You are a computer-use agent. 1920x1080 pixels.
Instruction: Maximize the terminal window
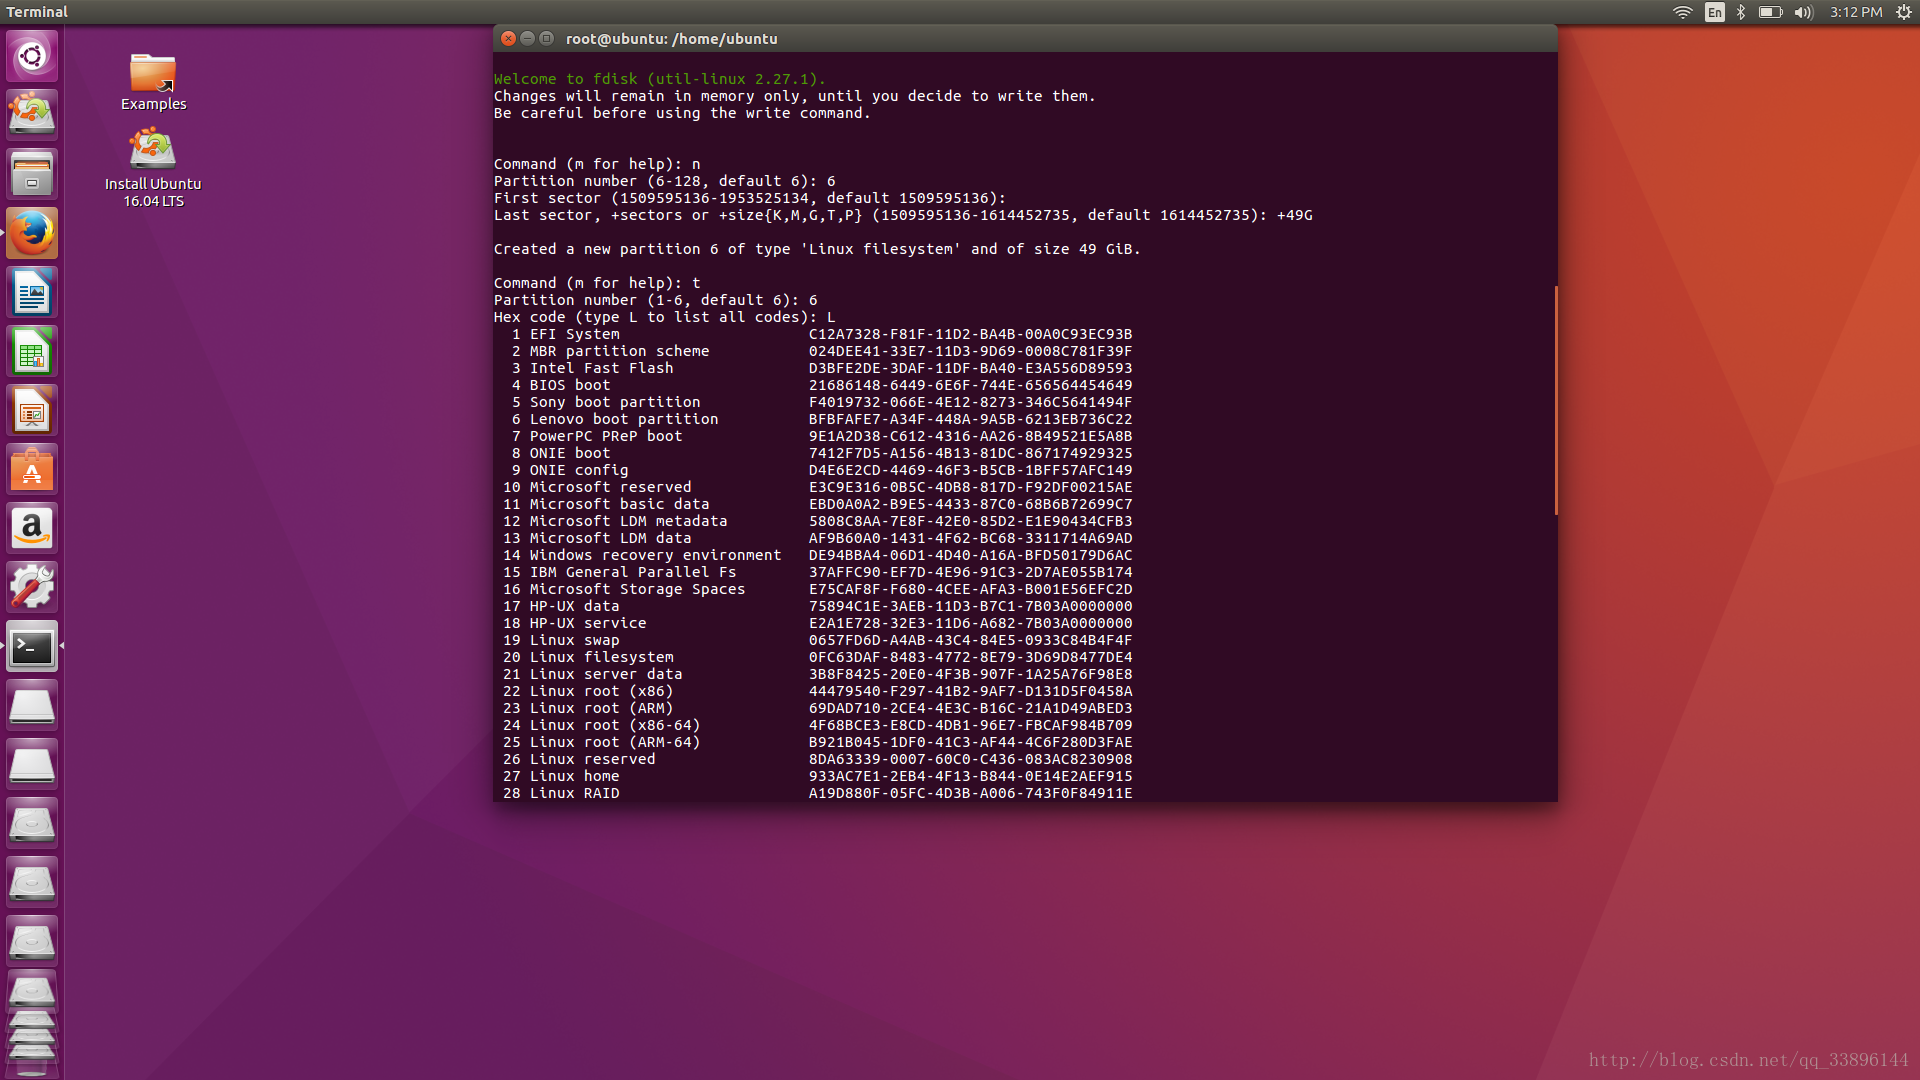click(546, 38)
